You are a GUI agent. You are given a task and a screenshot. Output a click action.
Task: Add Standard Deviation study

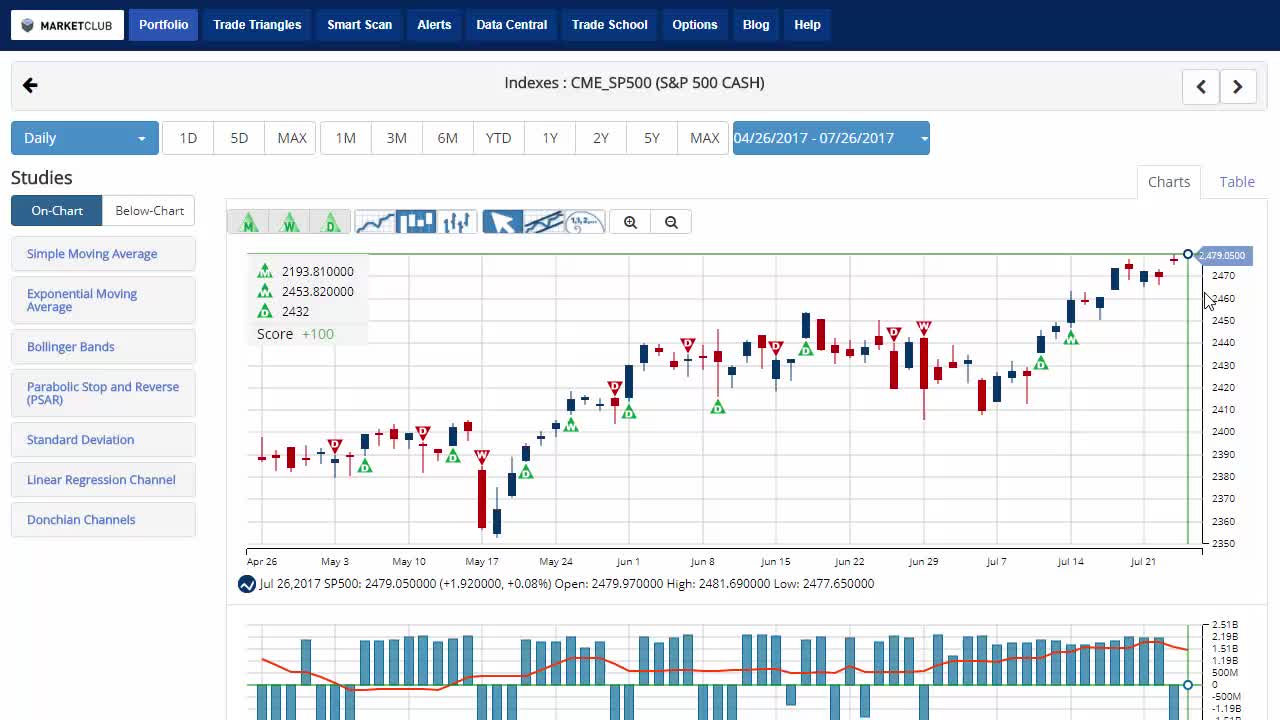coord(103,440)
